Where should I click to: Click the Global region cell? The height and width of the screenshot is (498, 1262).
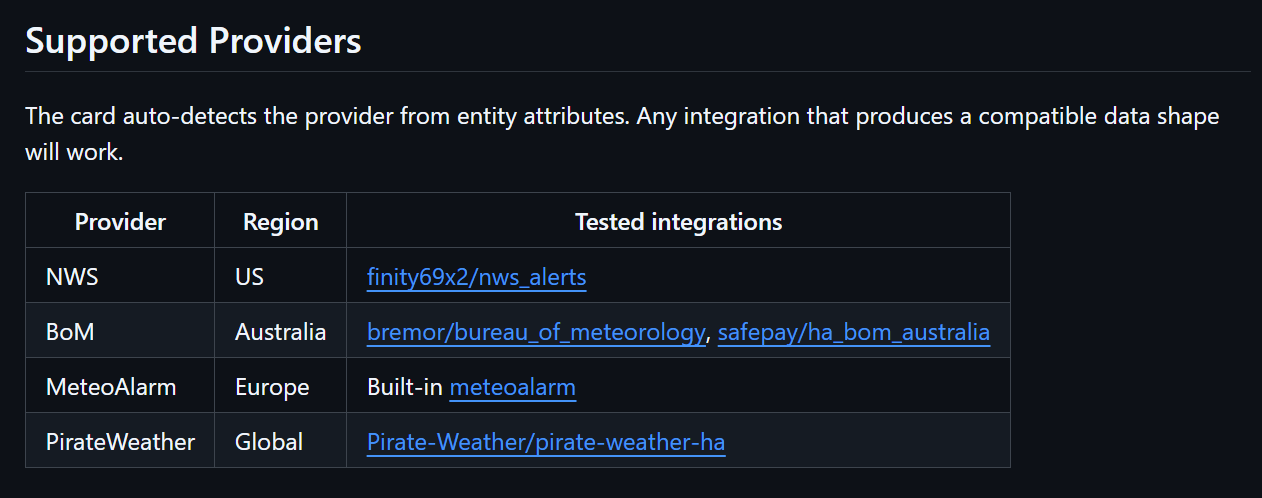click(268, 442)
